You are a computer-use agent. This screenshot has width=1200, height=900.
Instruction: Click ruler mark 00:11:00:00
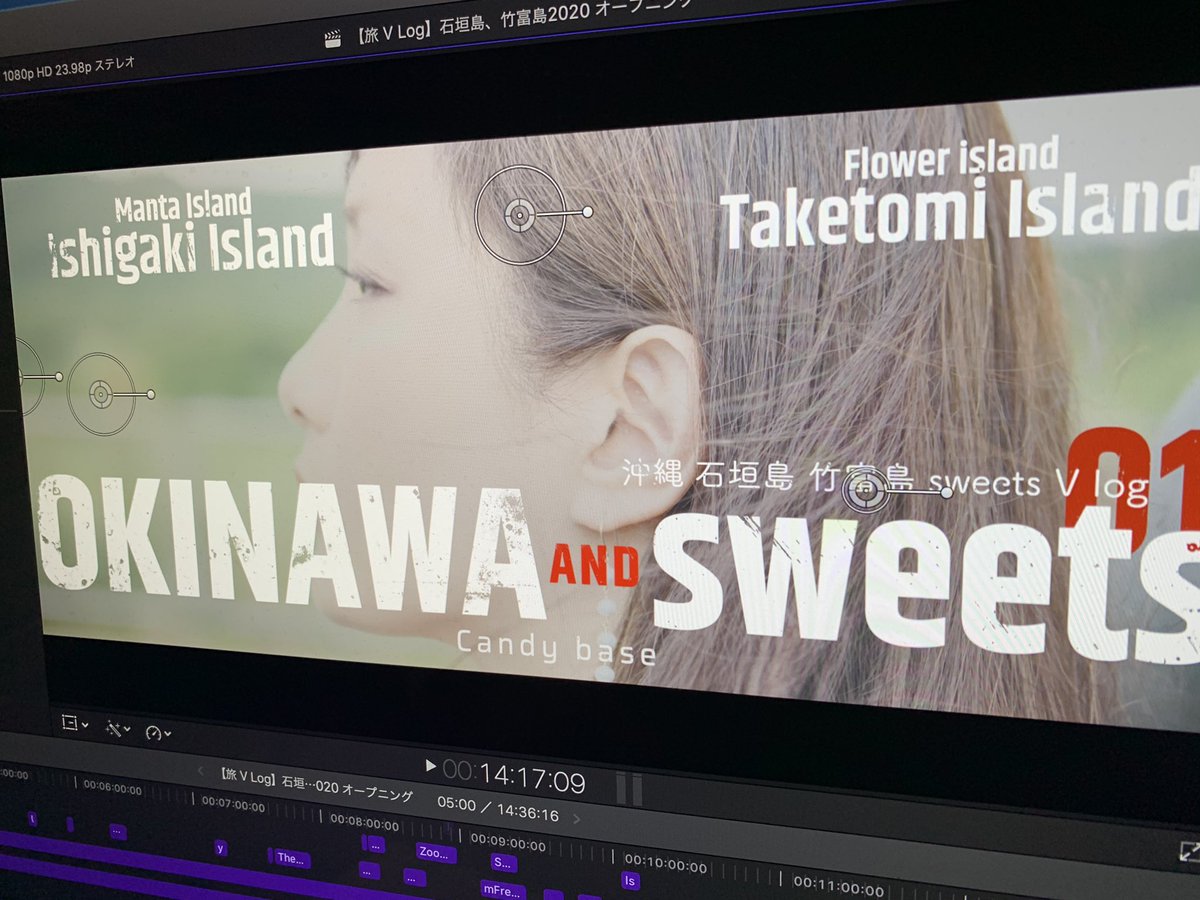(x=838, y=886)
